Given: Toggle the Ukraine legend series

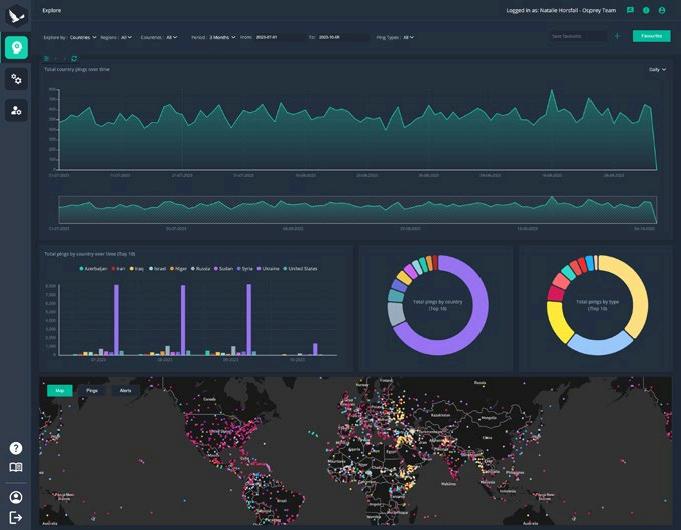Looking at the screenshot, I should click(268, 268).
